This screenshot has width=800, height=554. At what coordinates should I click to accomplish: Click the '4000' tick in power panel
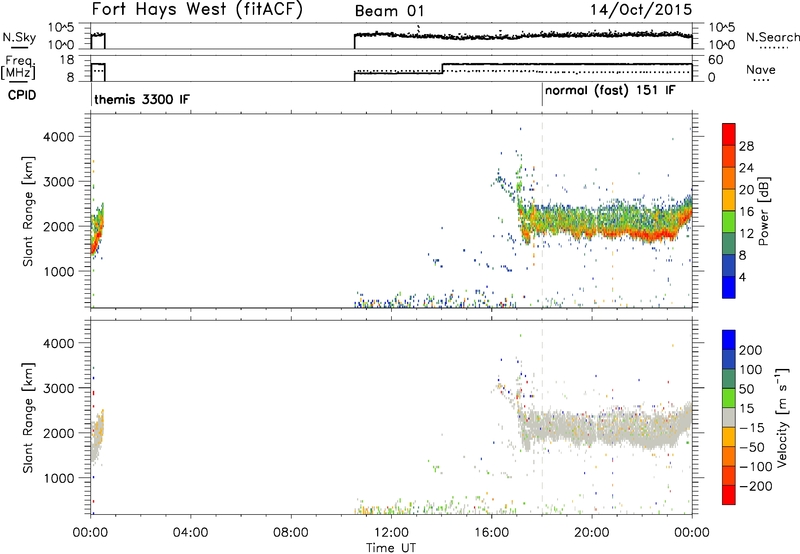click(59, 137)
